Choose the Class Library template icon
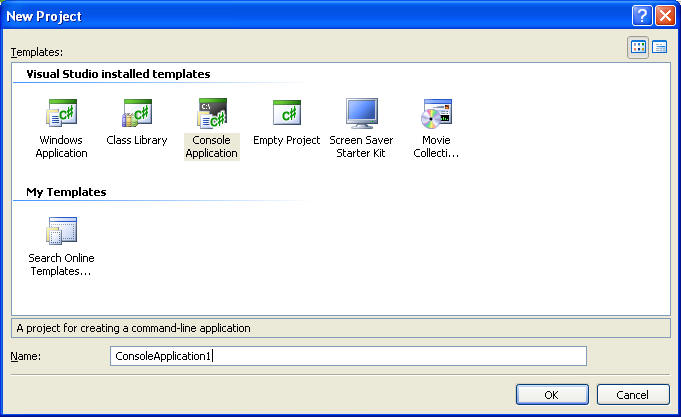681x417 pixels. (x=136, y=114)
